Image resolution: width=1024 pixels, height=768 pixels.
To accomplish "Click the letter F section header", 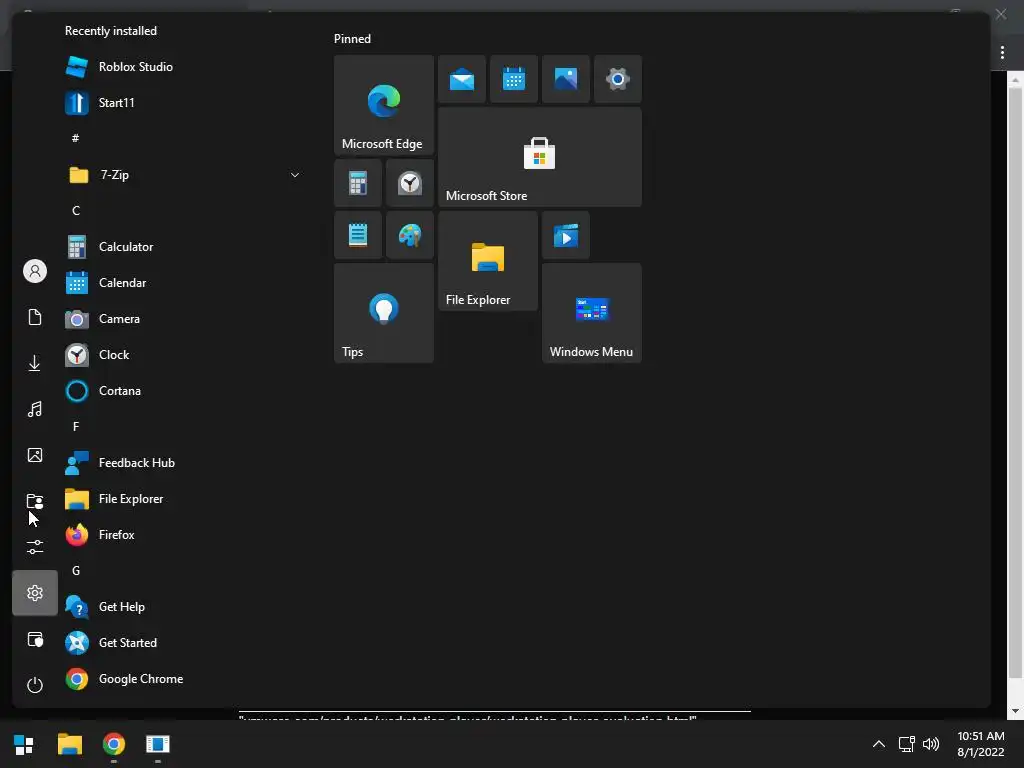I will click(76, 426).
